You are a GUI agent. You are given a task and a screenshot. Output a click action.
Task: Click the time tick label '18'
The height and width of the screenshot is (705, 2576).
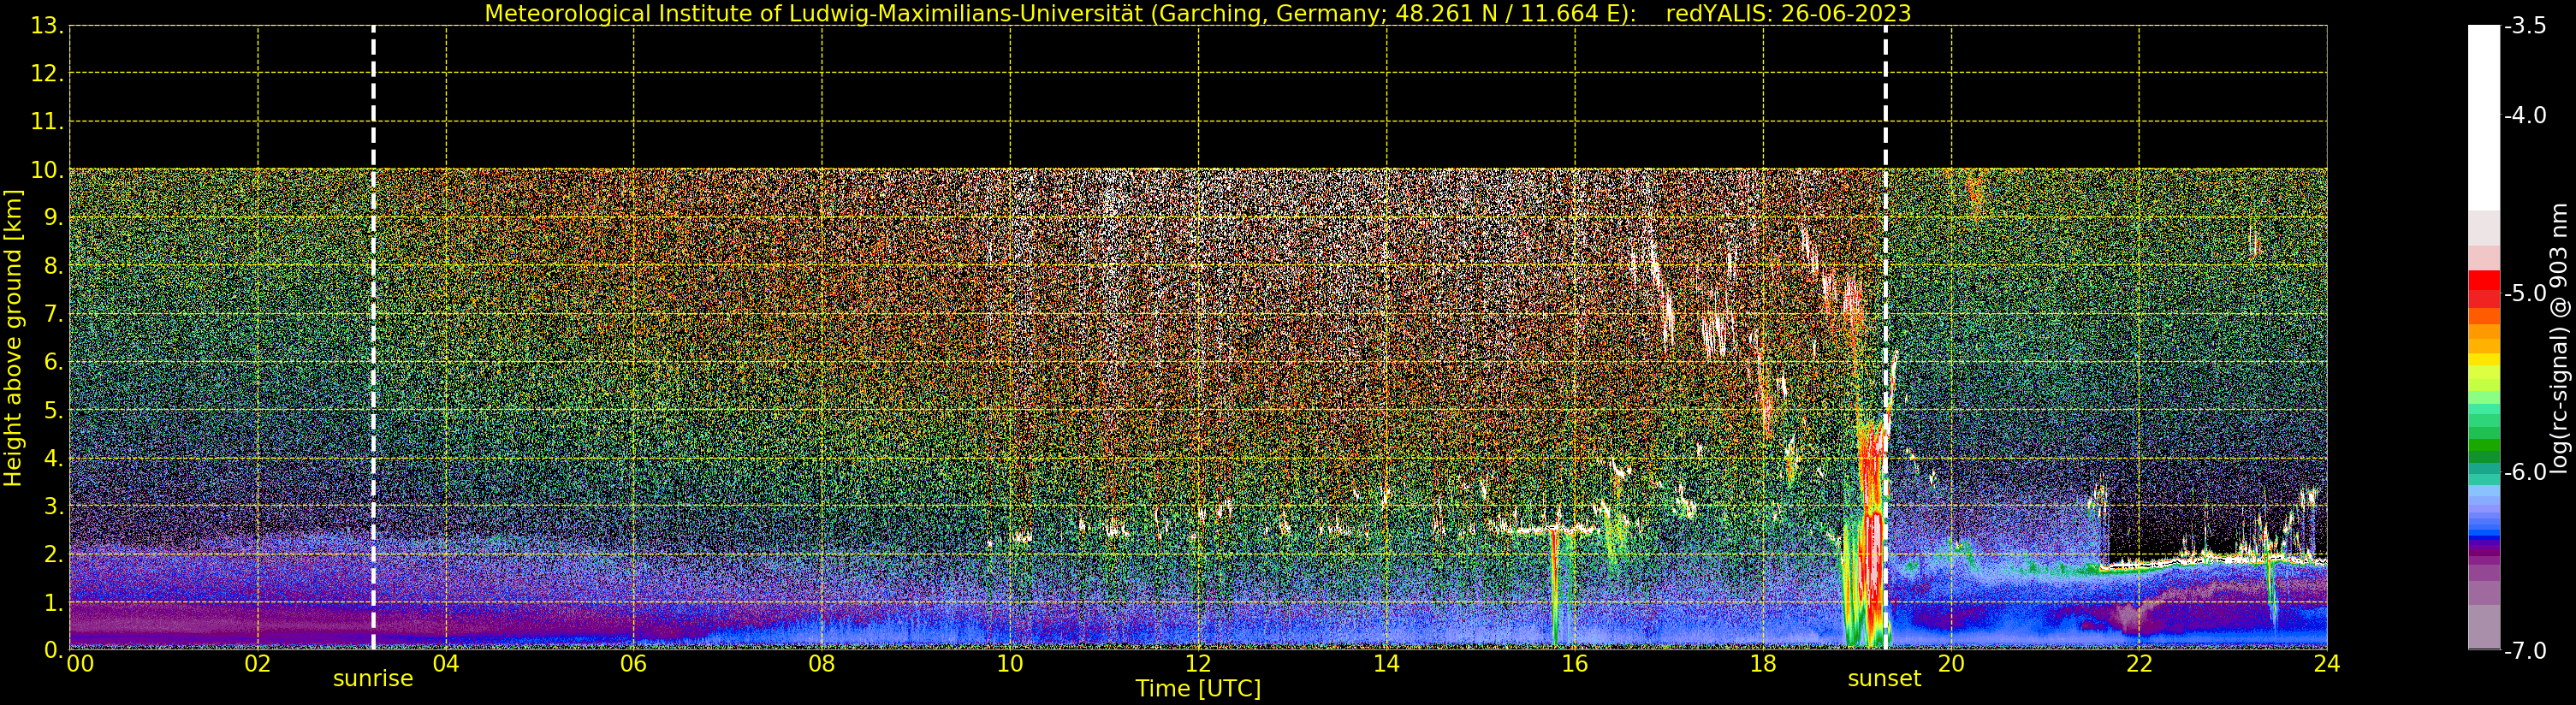coord(1763,664)
